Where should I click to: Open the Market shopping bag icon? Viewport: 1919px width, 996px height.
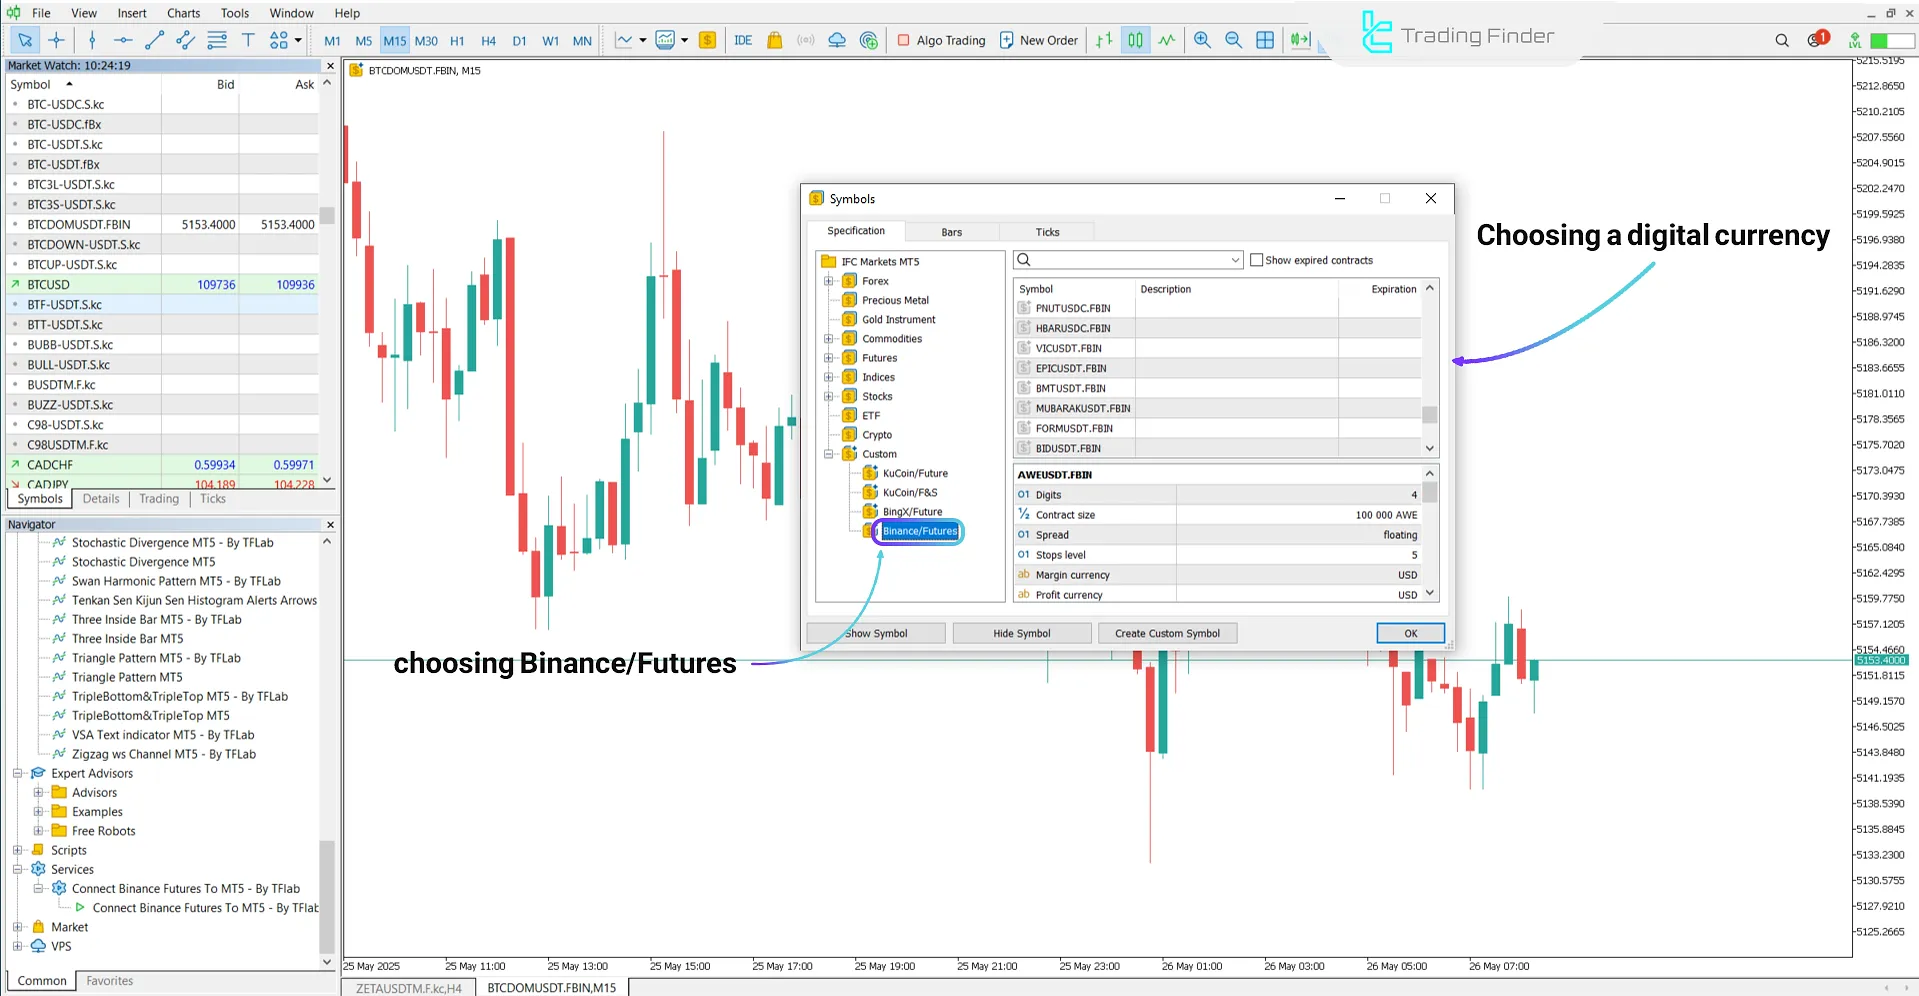[774, 40]
